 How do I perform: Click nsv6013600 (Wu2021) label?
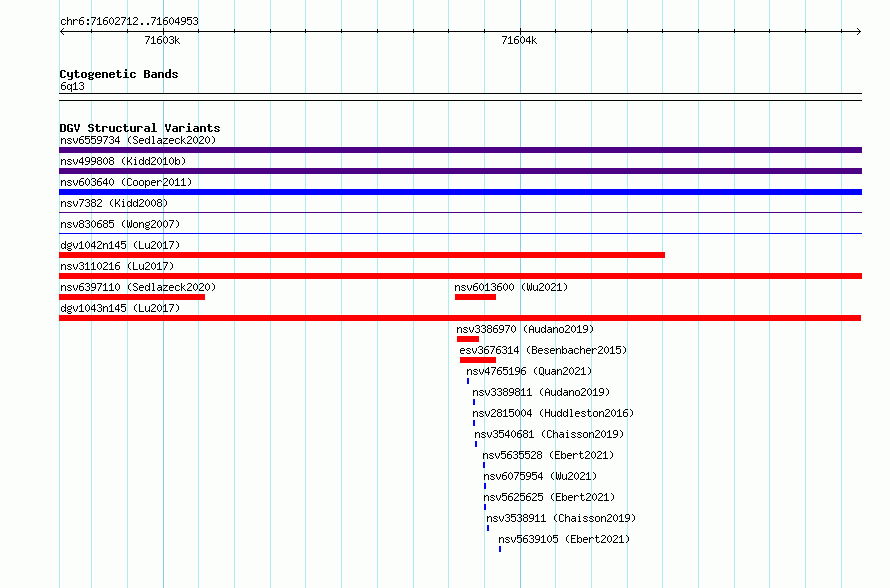click(511, 287)
